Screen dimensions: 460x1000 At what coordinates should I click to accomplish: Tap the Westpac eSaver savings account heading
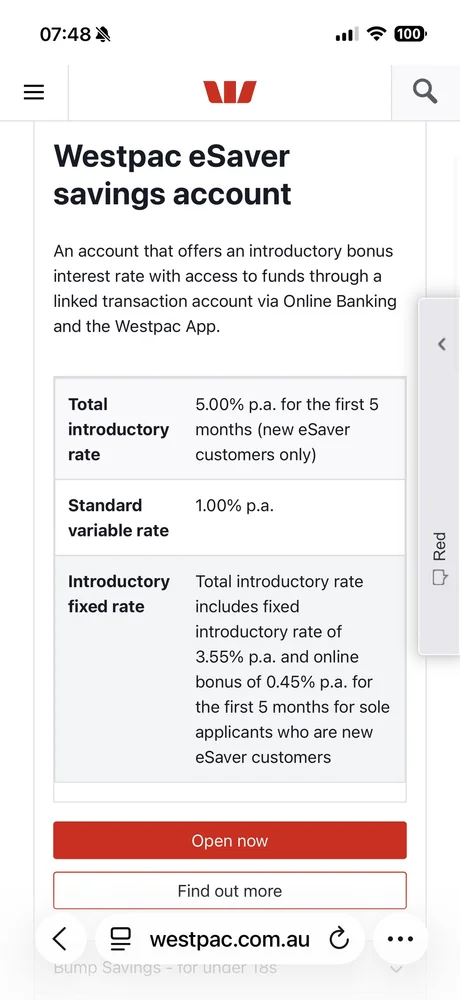click(172, 175)
